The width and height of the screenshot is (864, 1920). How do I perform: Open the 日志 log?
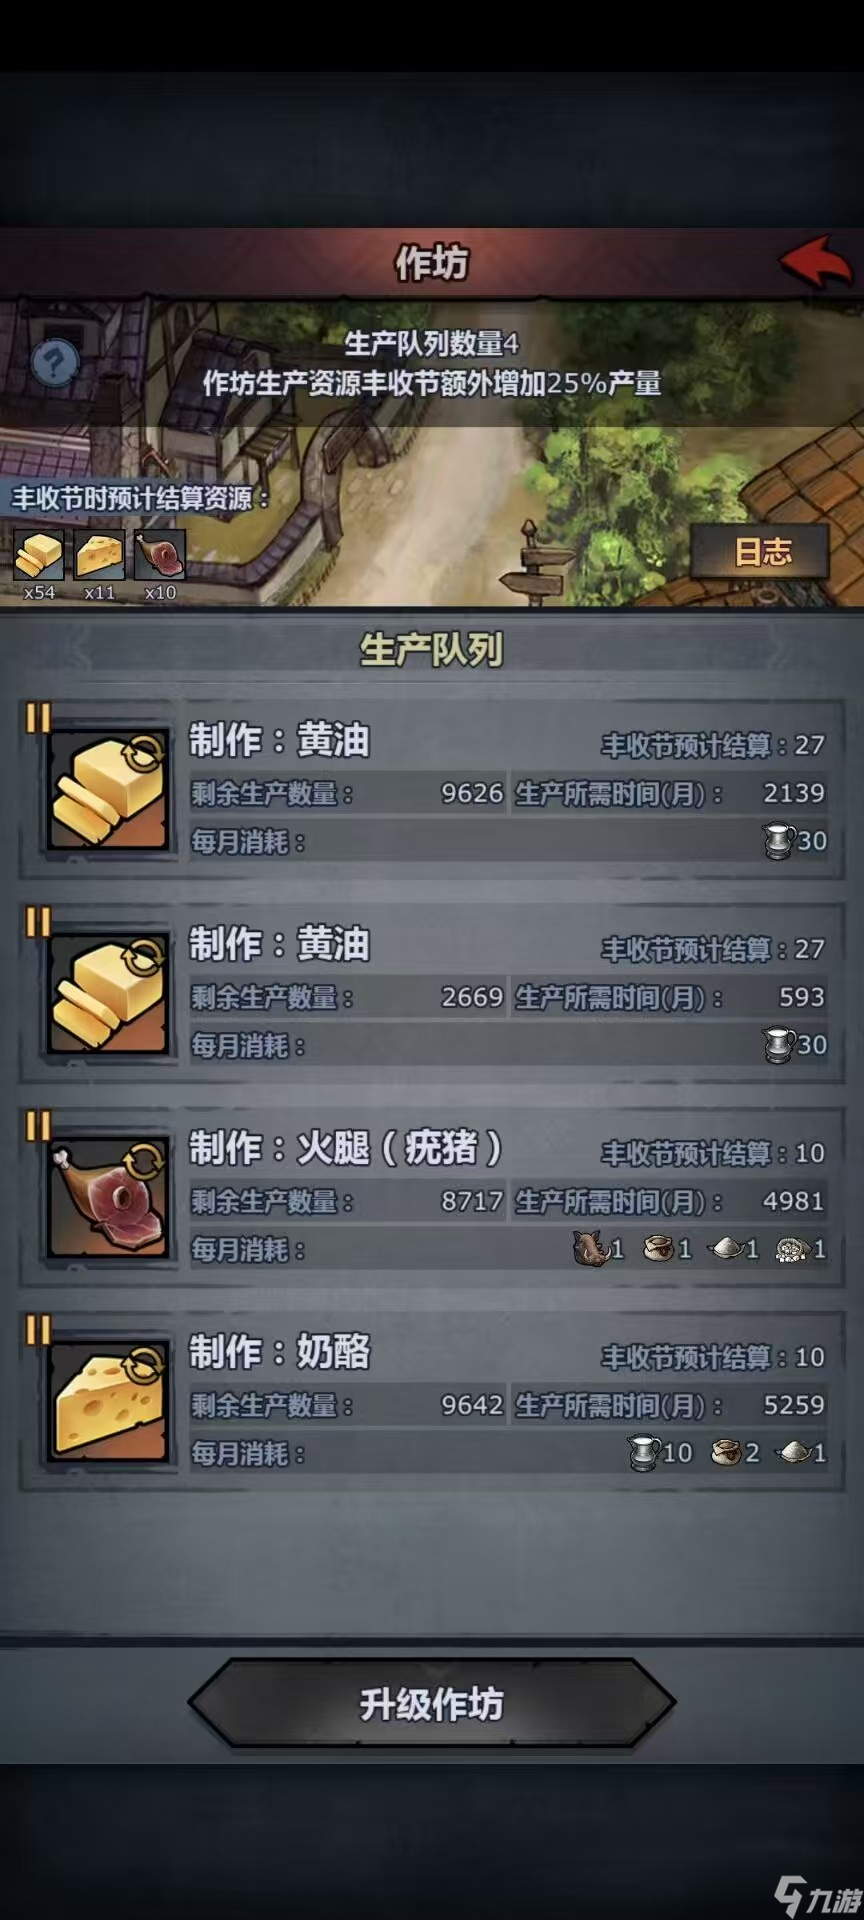[762, 552]
